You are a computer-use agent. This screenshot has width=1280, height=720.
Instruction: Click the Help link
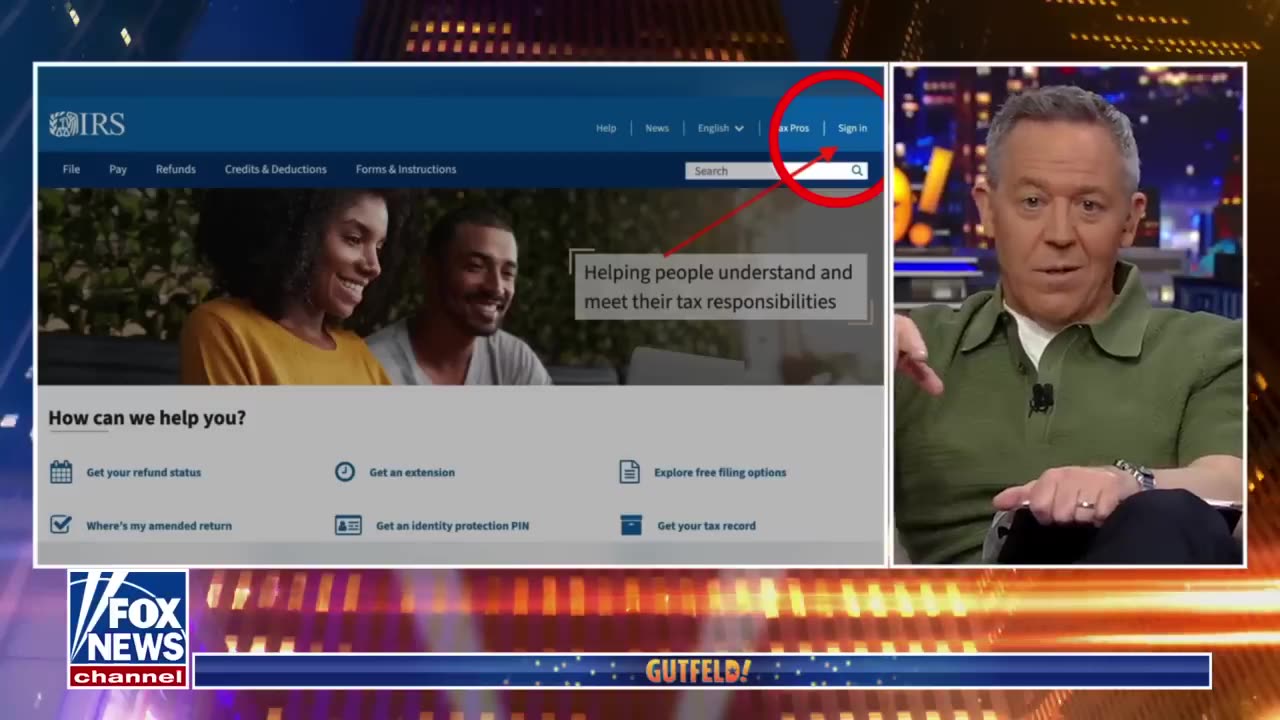click(606, 128)
